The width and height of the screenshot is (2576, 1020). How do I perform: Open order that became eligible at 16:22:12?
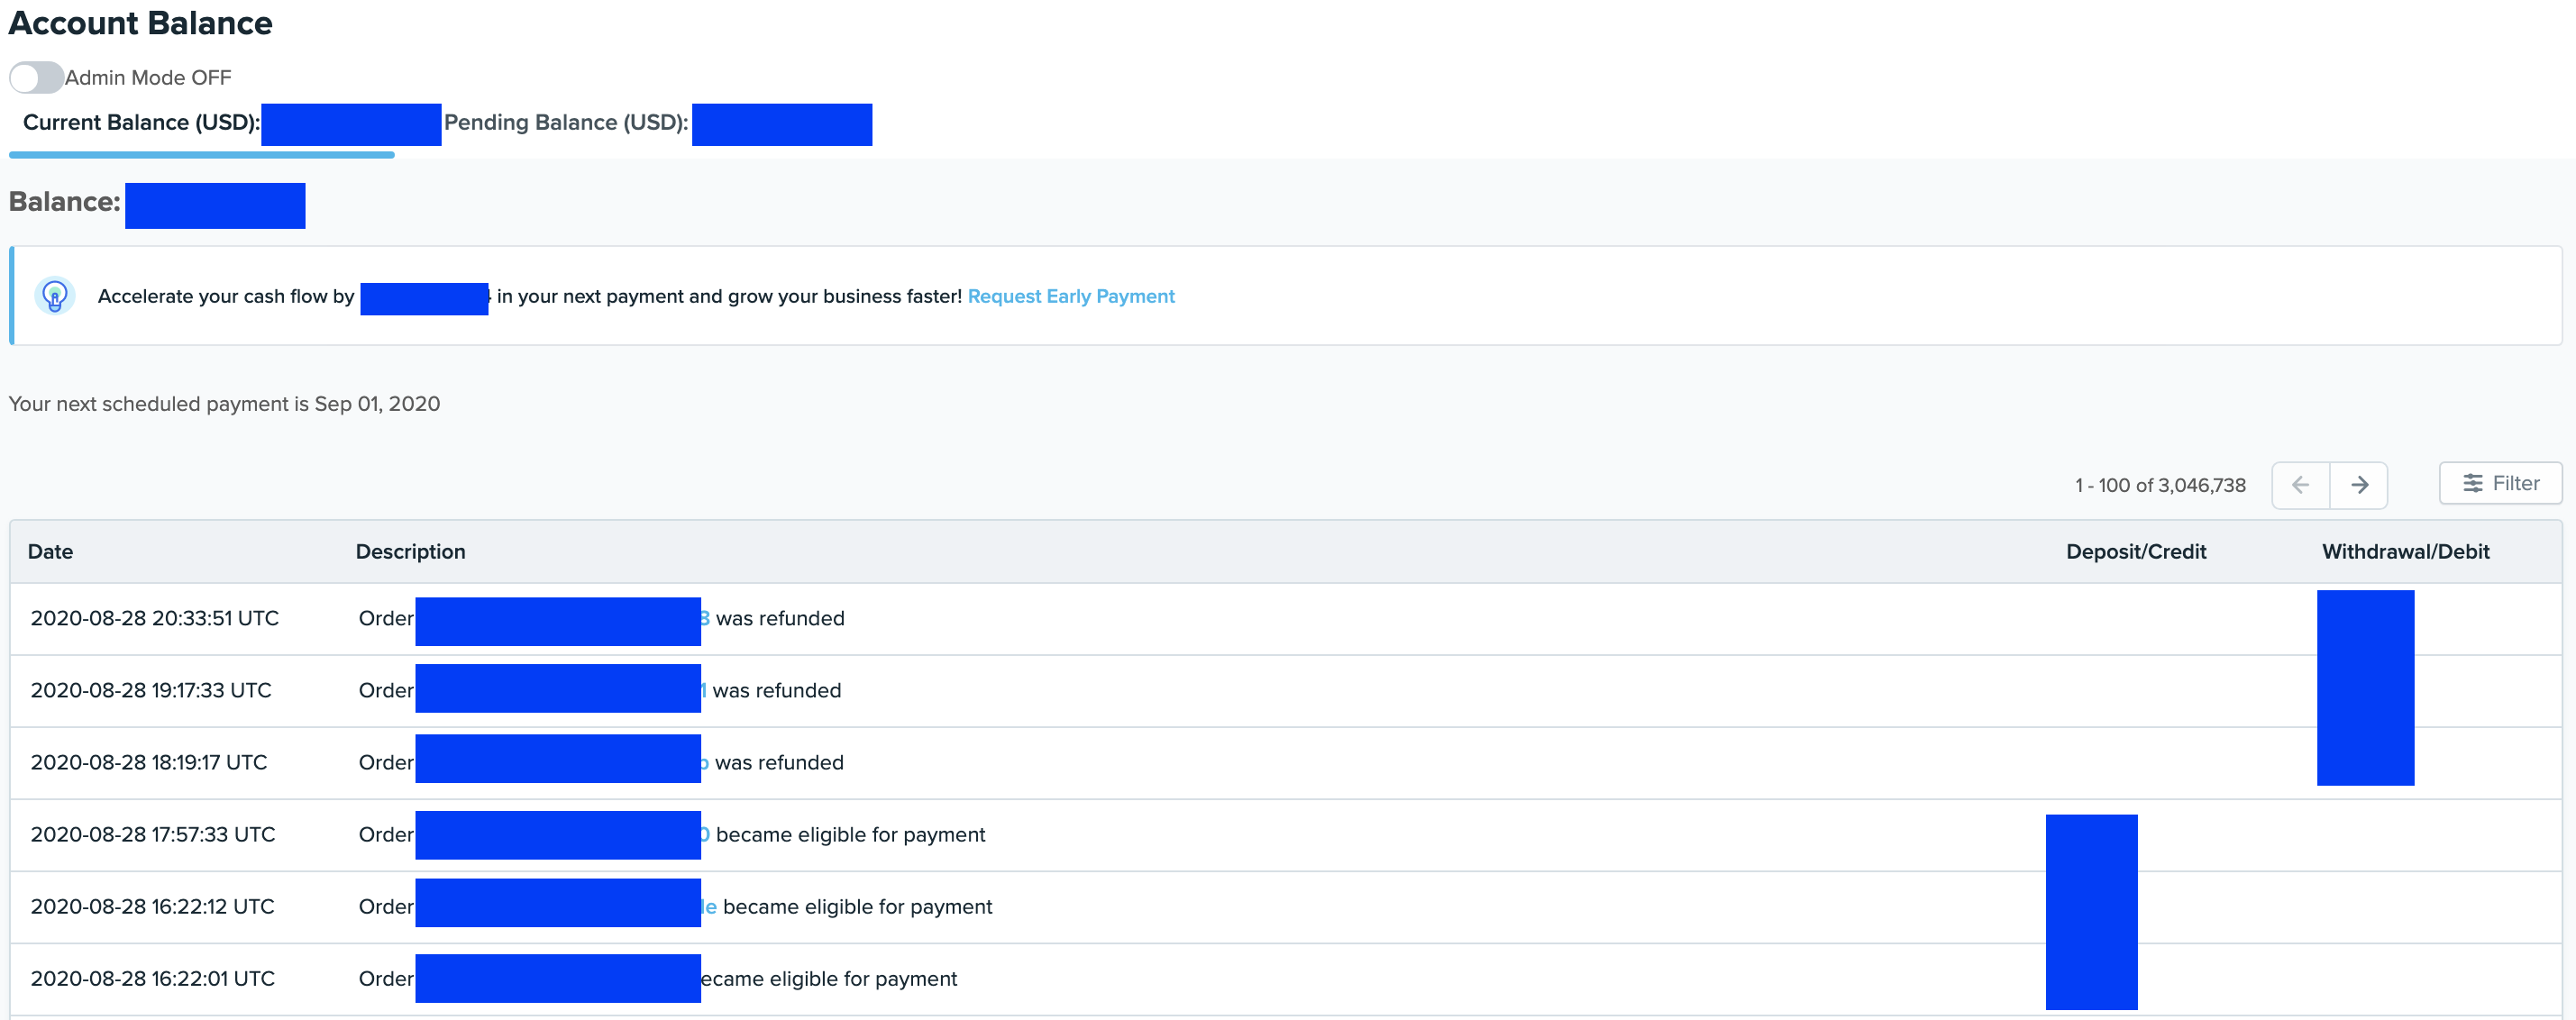pyautogui.click(x=709, y=906)
